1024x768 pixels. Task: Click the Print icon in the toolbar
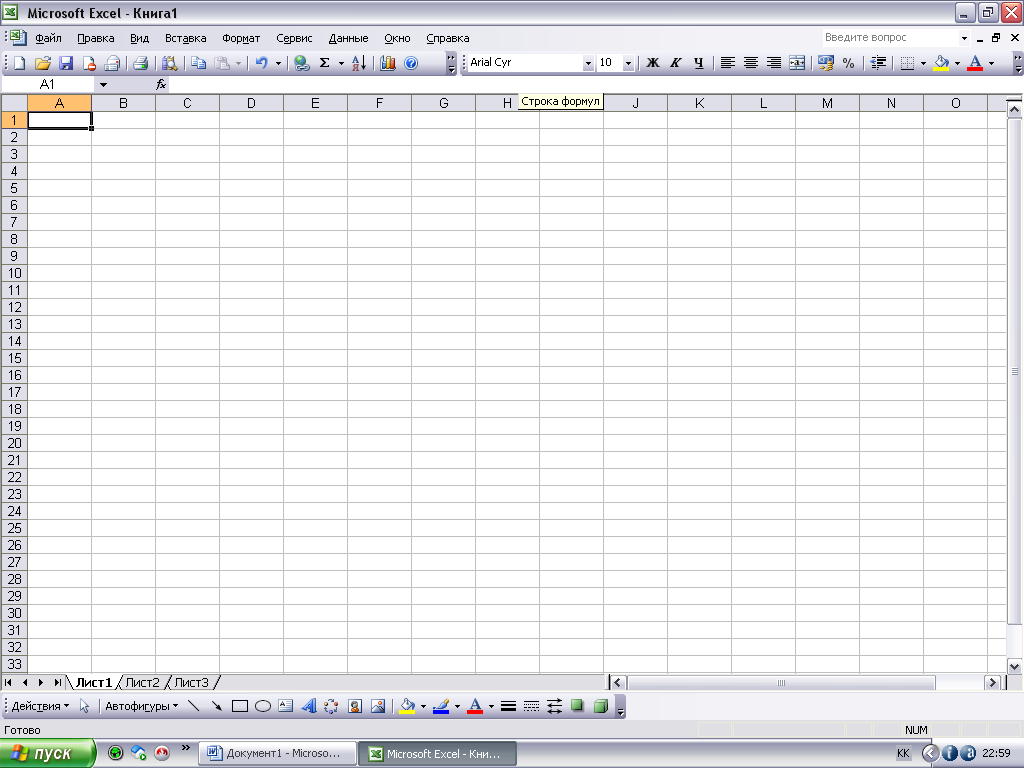pyautogui.click(x=140, y=63)
